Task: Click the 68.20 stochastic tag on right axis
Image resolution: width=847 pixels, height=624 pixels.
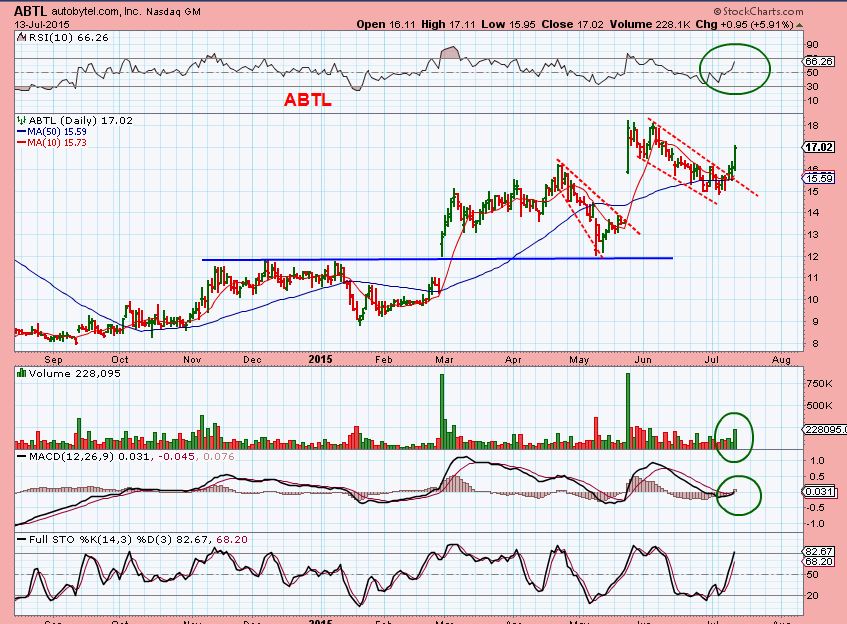Action: (x=819, y=562)
